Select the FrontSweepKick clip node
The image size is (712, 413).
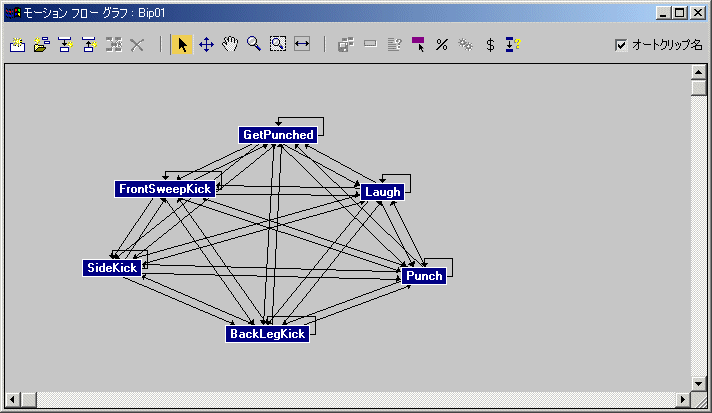point(165,189)
